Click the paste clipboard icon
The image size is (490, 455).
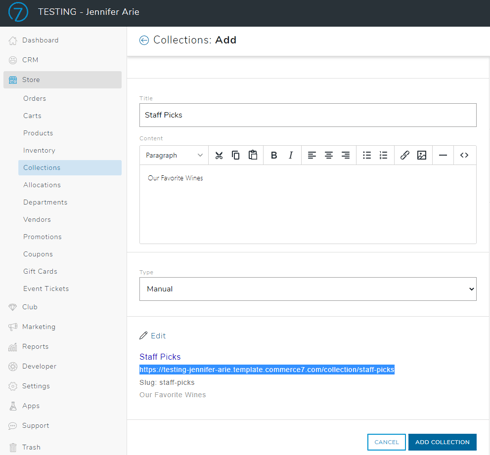pyautogui.click(x=253, y=155)
